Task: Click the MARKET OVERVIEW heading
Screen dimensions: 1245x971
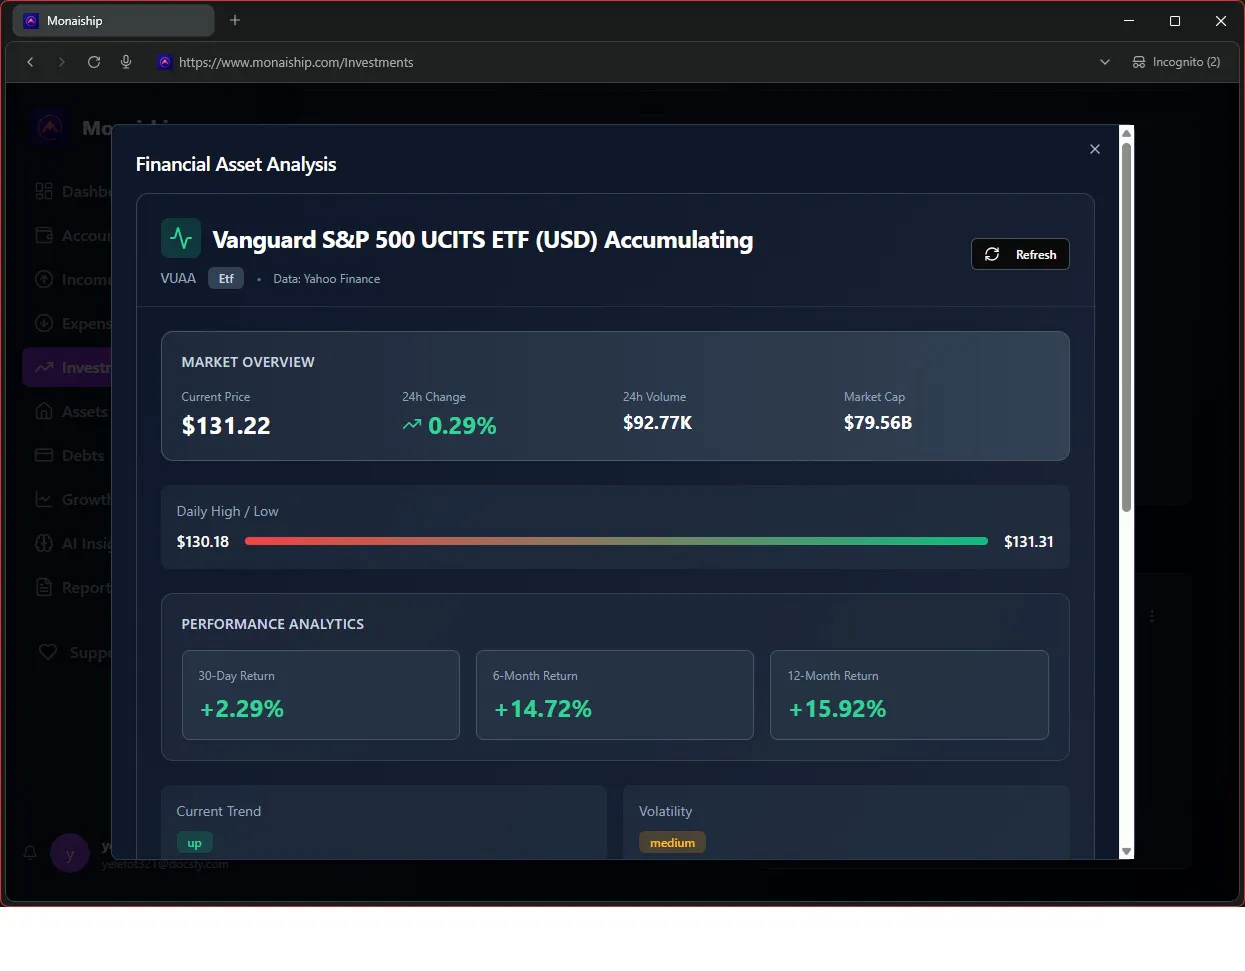Action: point(248,362)
